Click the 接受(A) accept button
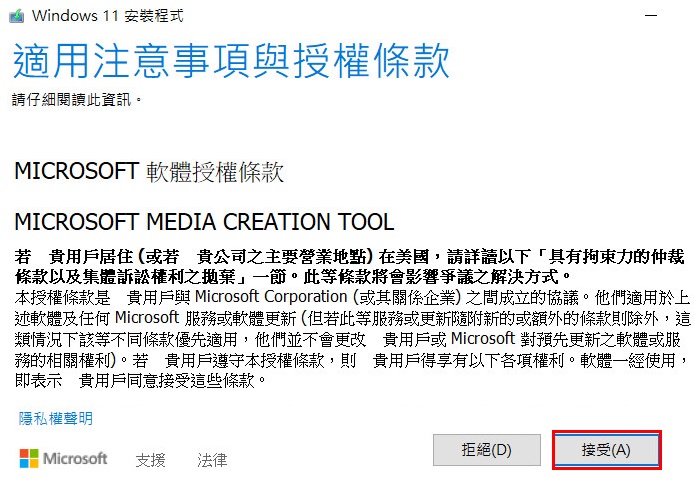 (606, 450)
